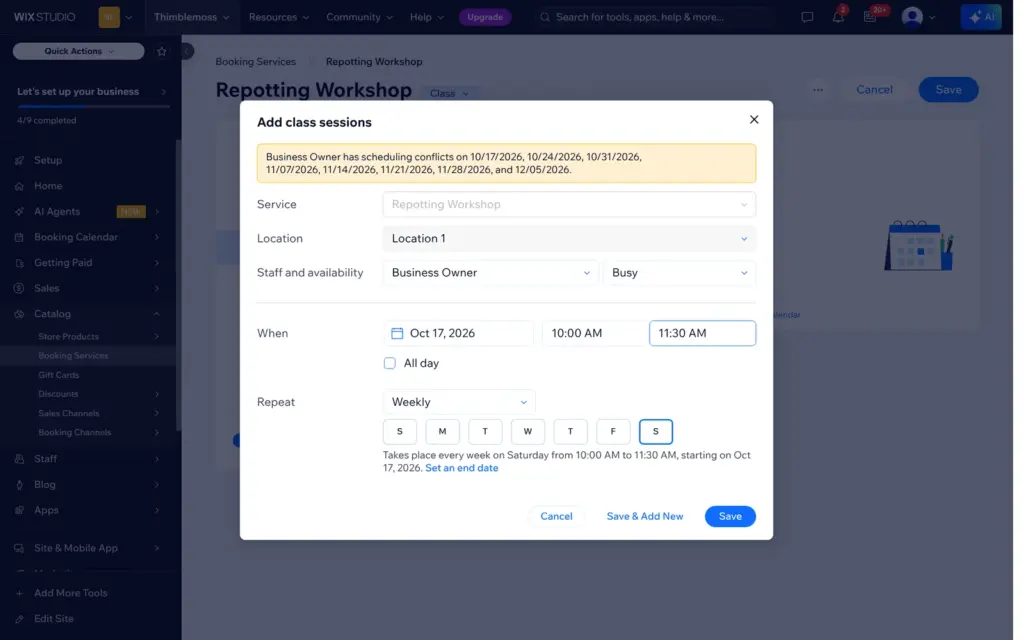This screenshot has width=1024, height=640.
Task: Click the Setup icon in sidebar
Action: click(x=20, y=160)
